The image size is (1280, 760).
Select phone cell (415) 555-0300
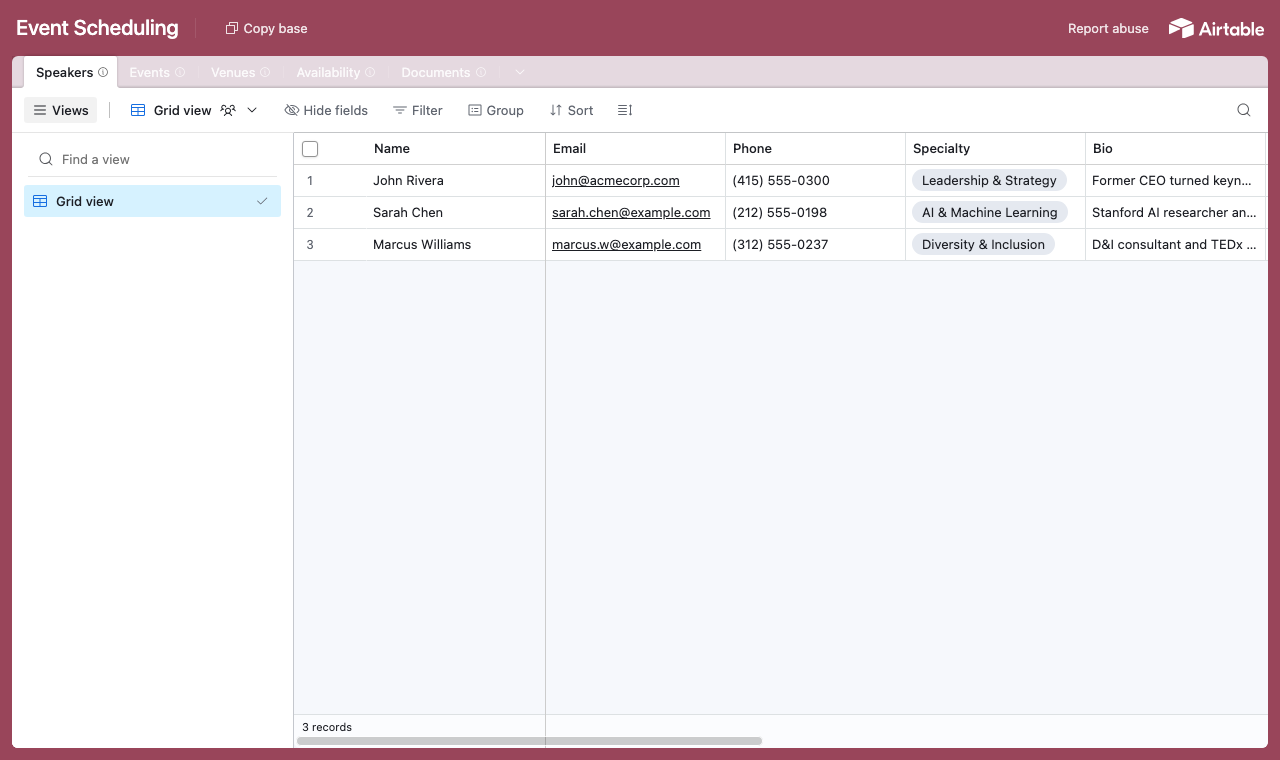tap(815, 180)
